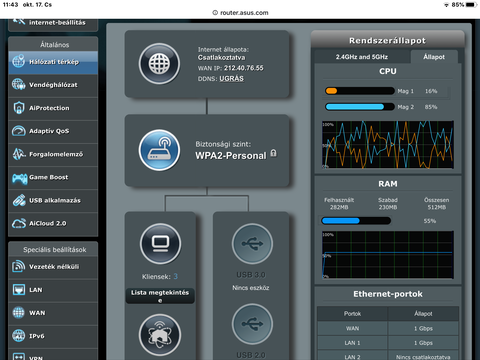Click the USB 3.0 port icon
Screen dimensions: 480x360
click(x=252, y=244)
